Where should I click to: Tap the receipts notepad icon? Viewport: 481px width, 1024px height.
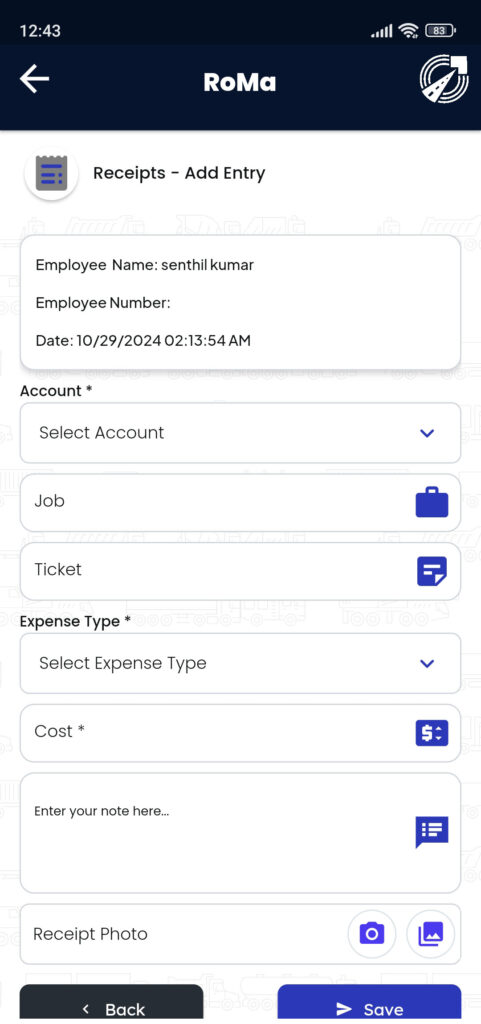[x=52, y=174]
